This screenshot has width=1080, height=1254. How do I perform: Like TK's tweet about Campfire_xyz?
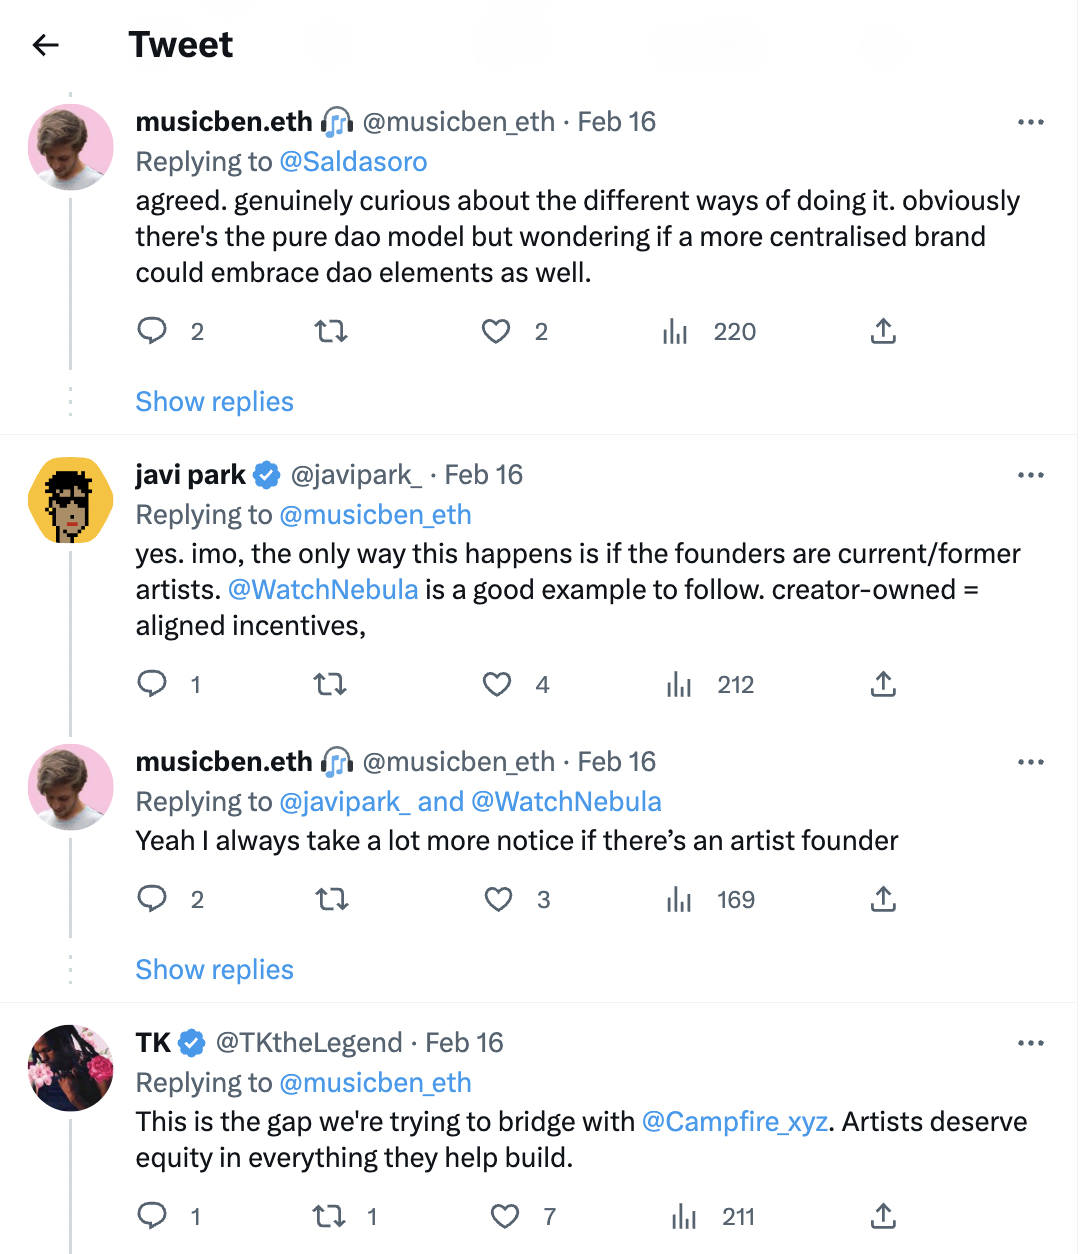point(505,1216)
